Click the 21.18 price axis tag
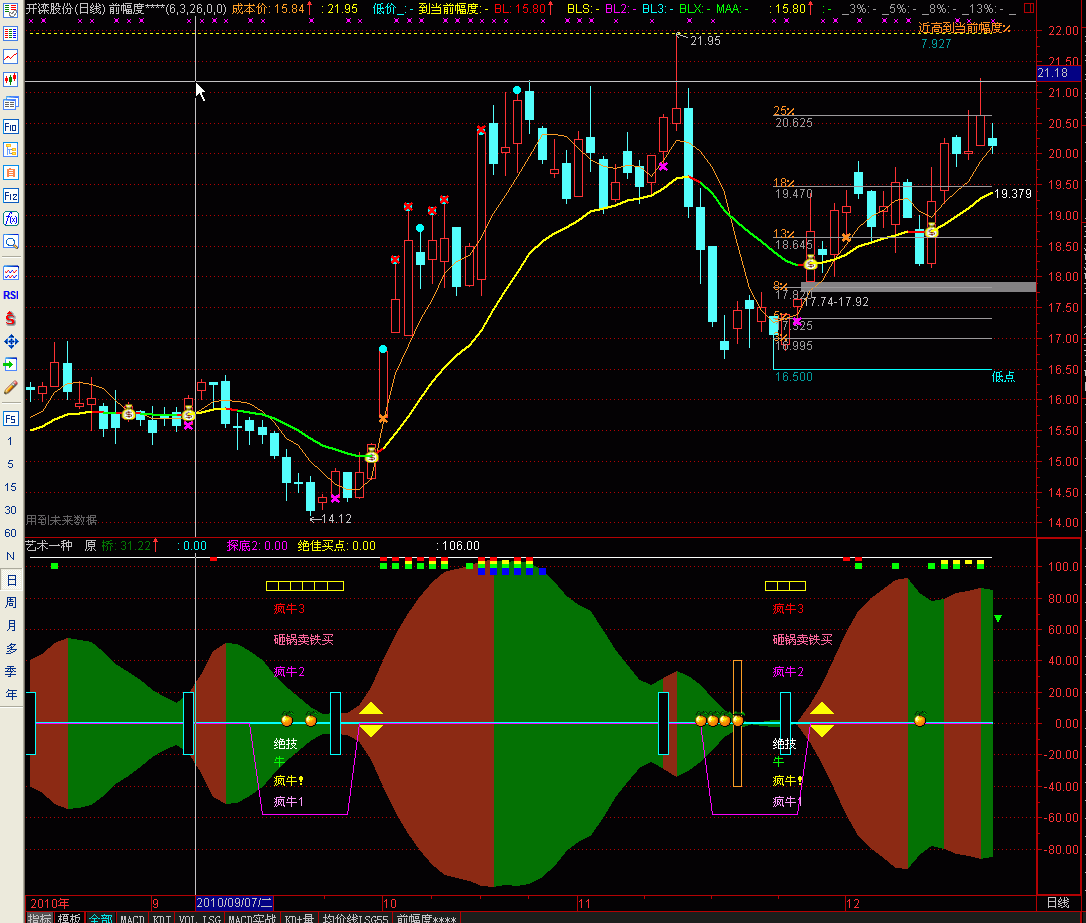Image resolution: width=1086 pixels, height=923 pixels. click(1057, 73)
